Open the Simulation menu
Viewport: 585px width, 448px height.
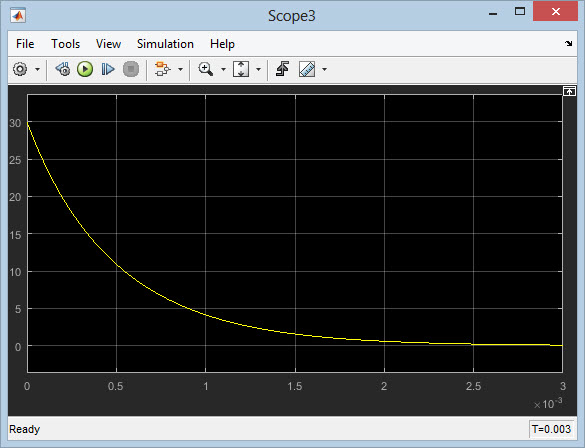coord(165,44)
